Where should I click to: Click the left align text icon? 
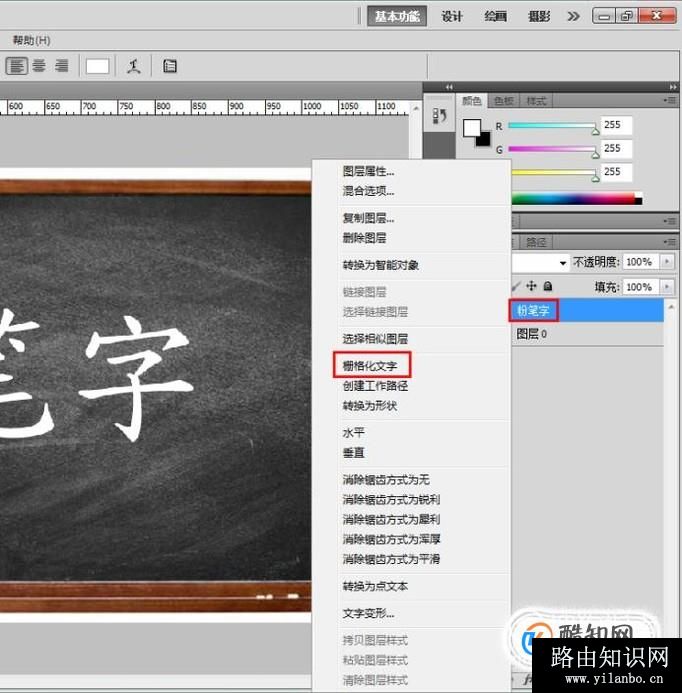pos(17,66)
